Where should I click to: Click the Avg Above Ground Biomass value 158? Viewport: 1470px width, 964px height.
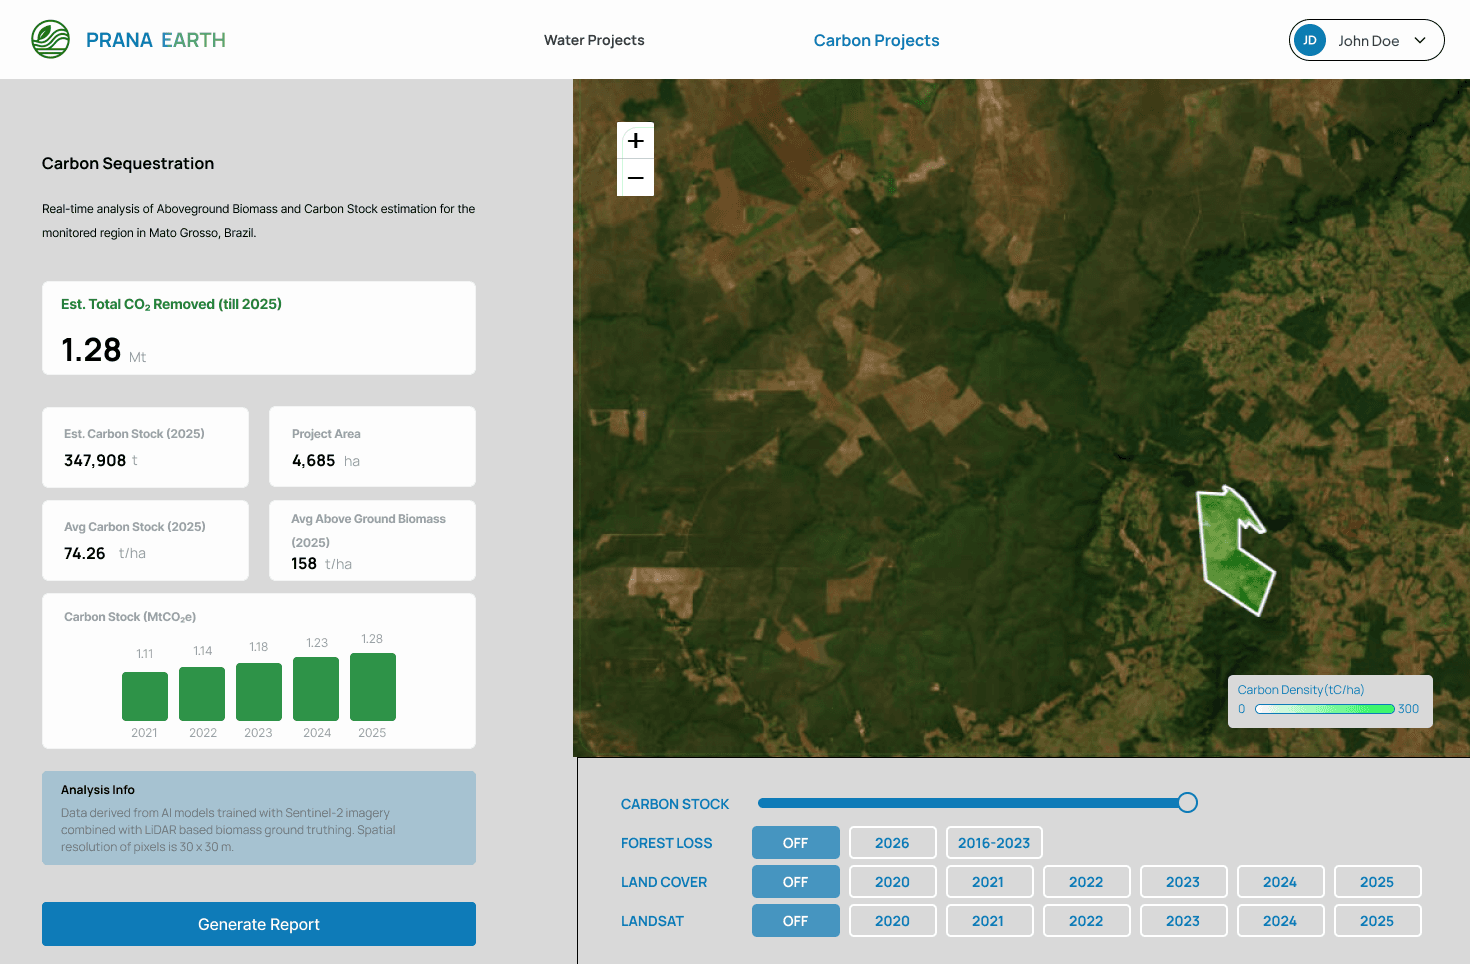(304, 563)
